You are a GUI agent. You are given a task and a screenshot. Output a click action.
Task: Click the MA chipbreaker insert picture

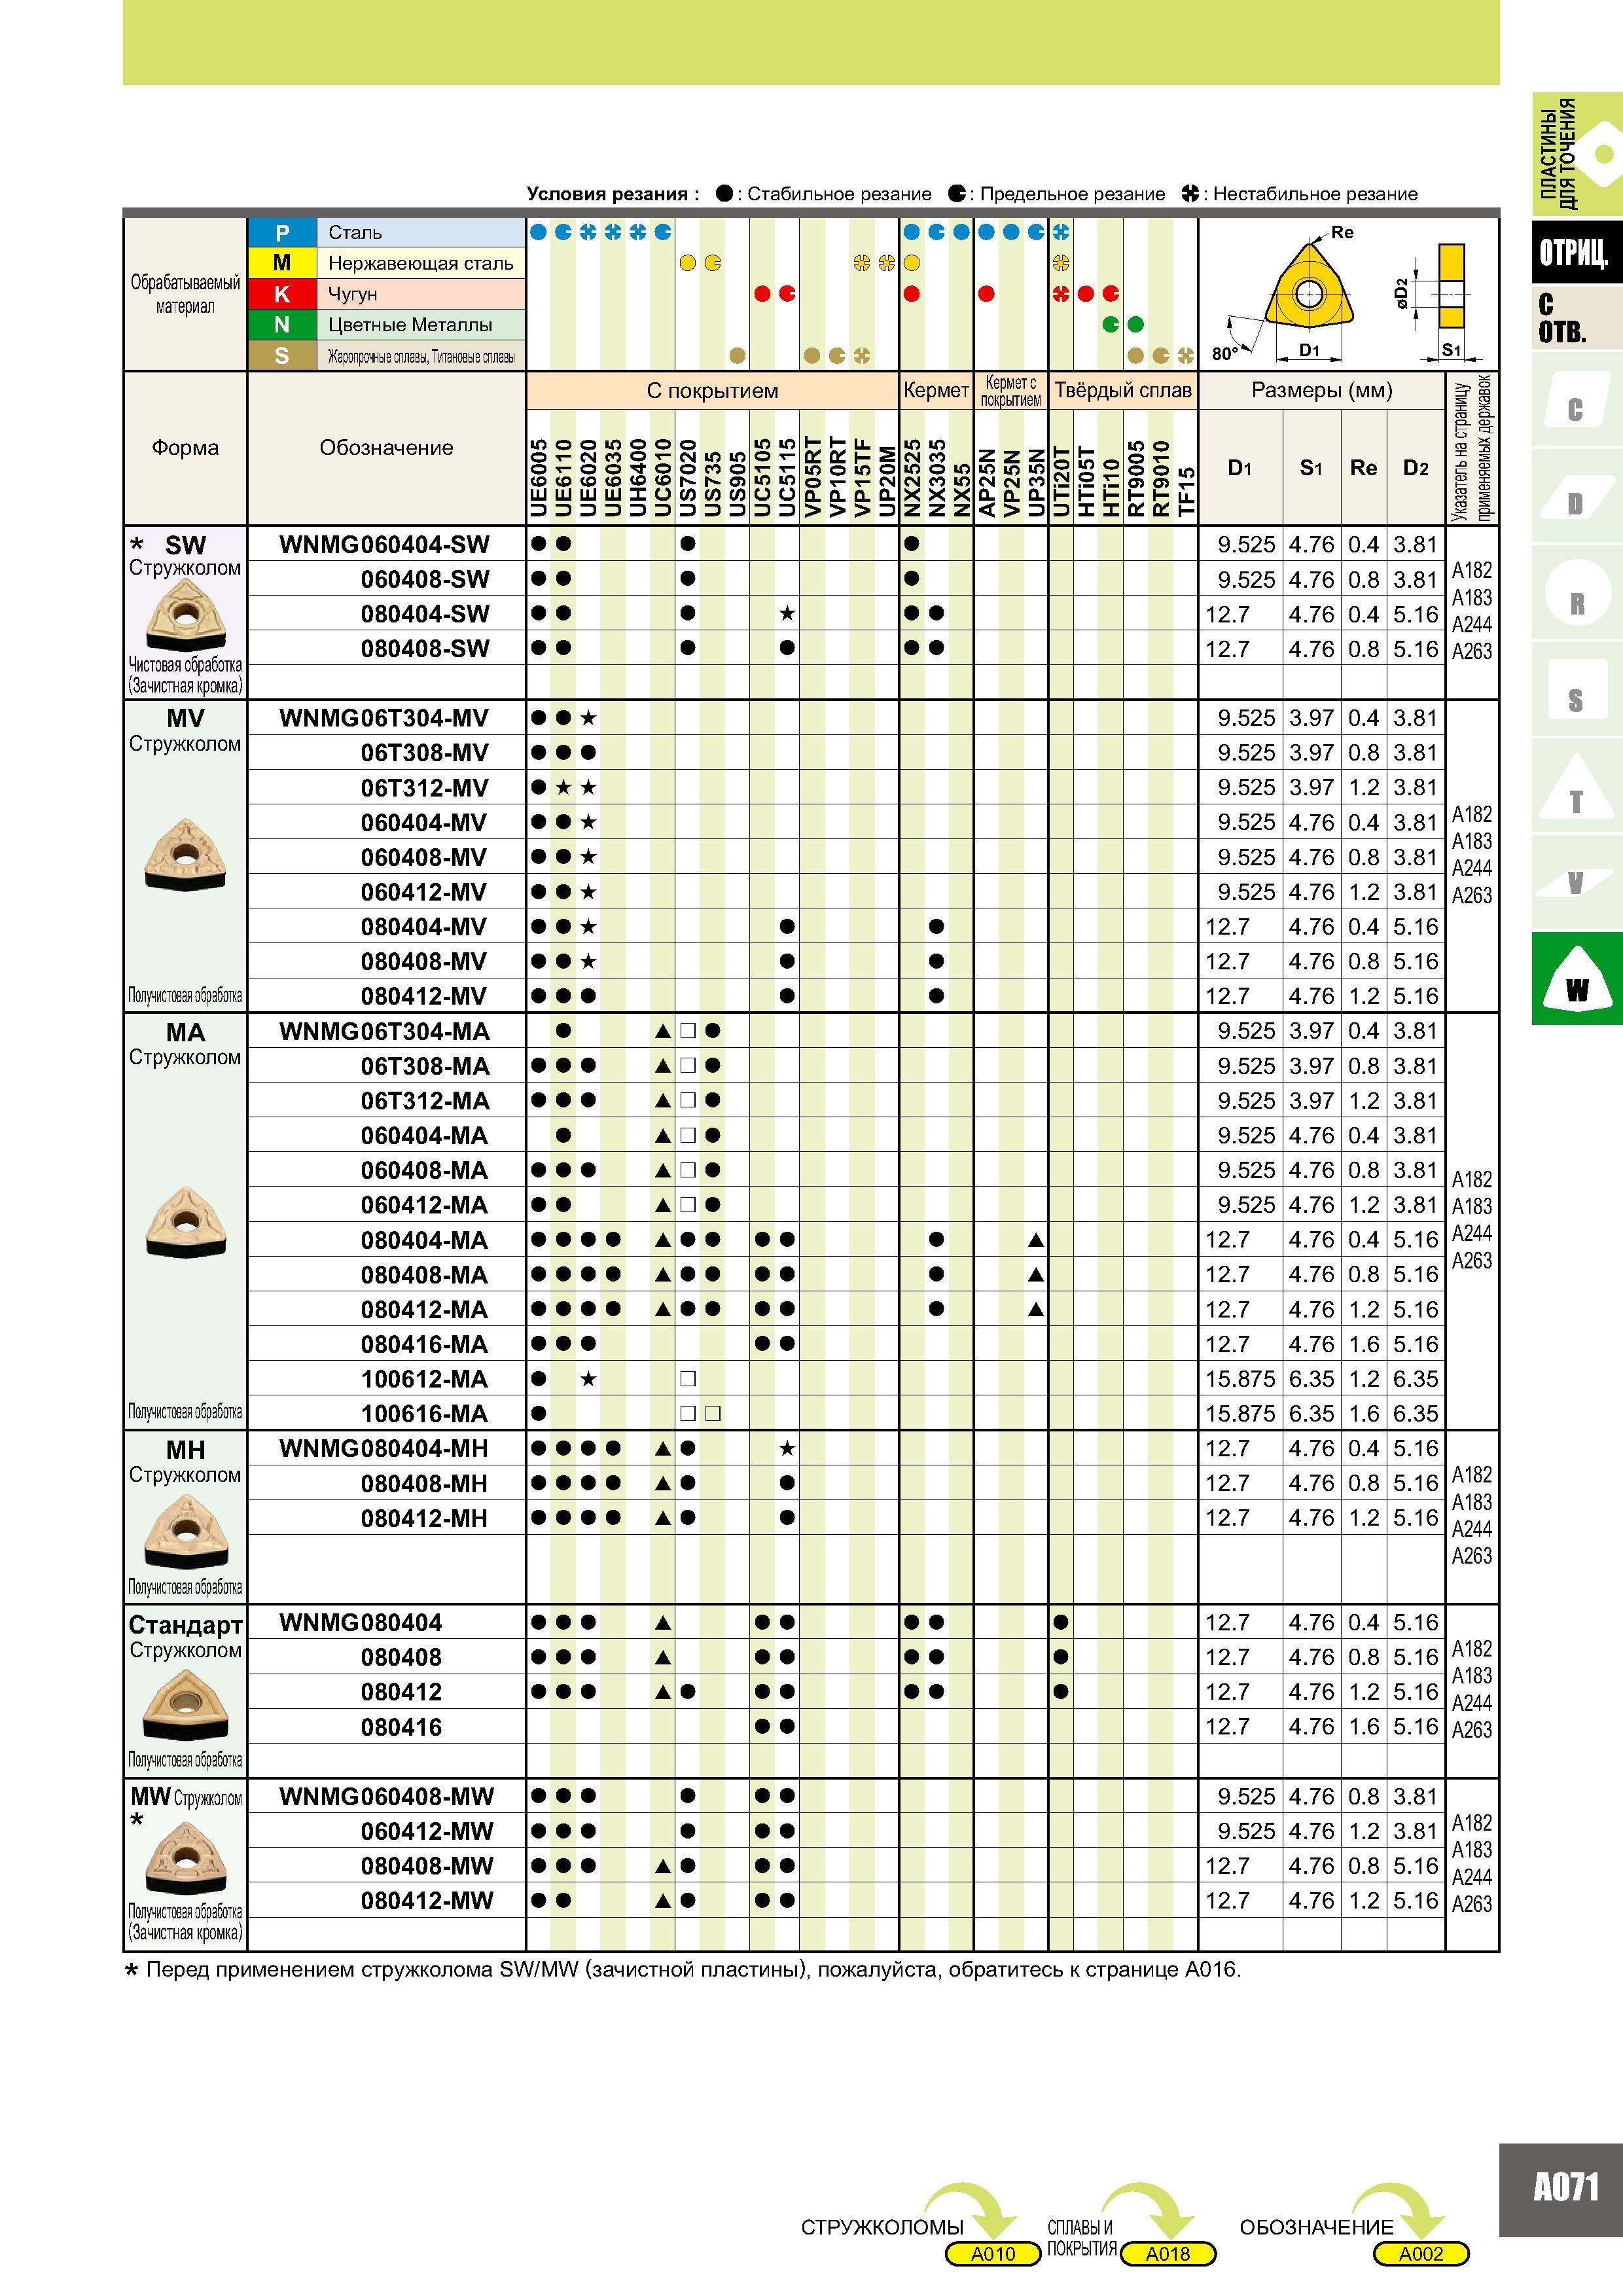click(x=185, y=1222)
